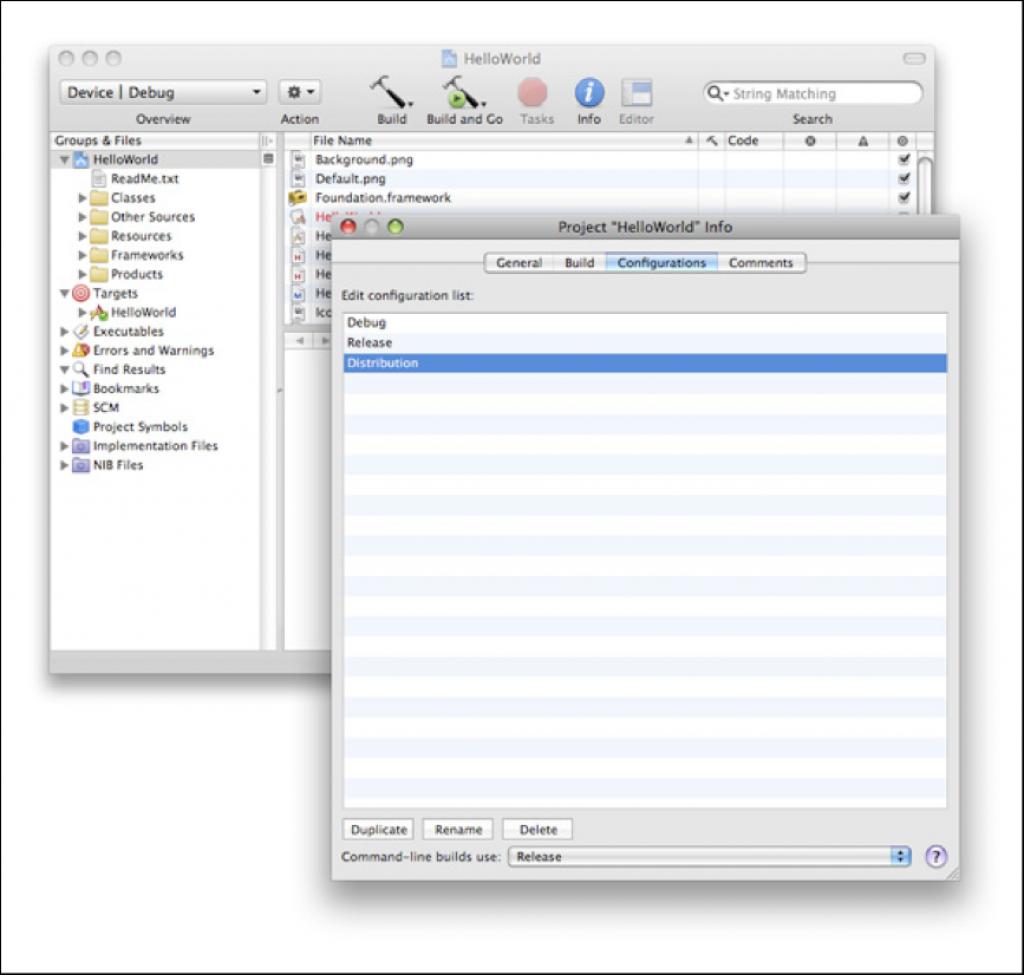The width and height of the screenshot is (1024, 975).
Task: Toggle target checkbox for Foundation.framework
Action: click(904, 197)
